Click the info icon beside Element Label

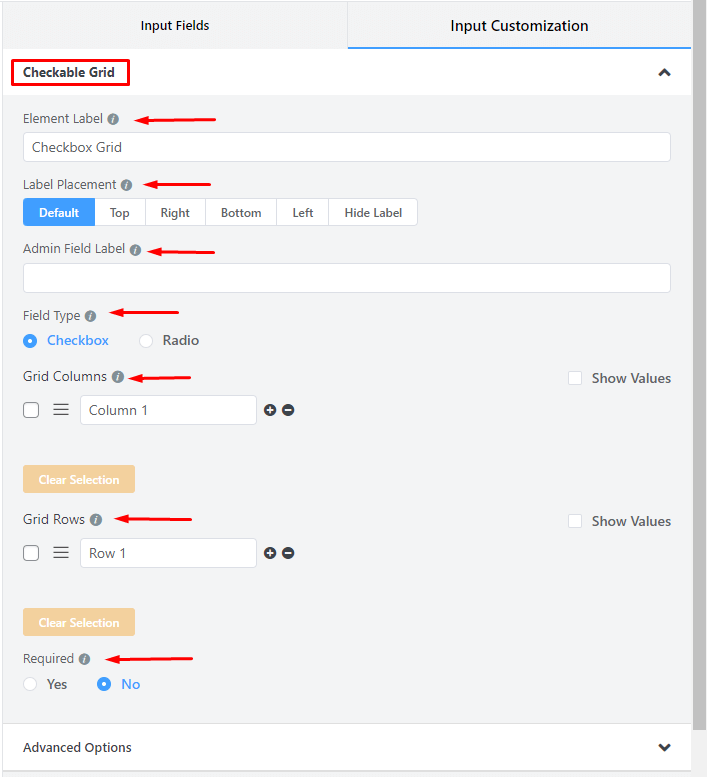[113, 119]
